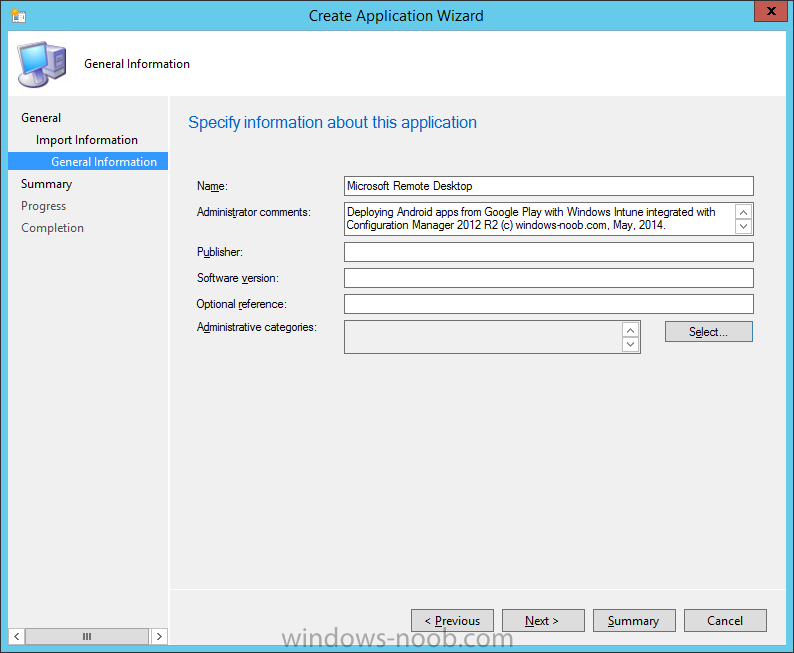Screen dimensions: 794x653
Task: Click the comments box down arrow
Action: pyautogui.click(x=743, y=226)
